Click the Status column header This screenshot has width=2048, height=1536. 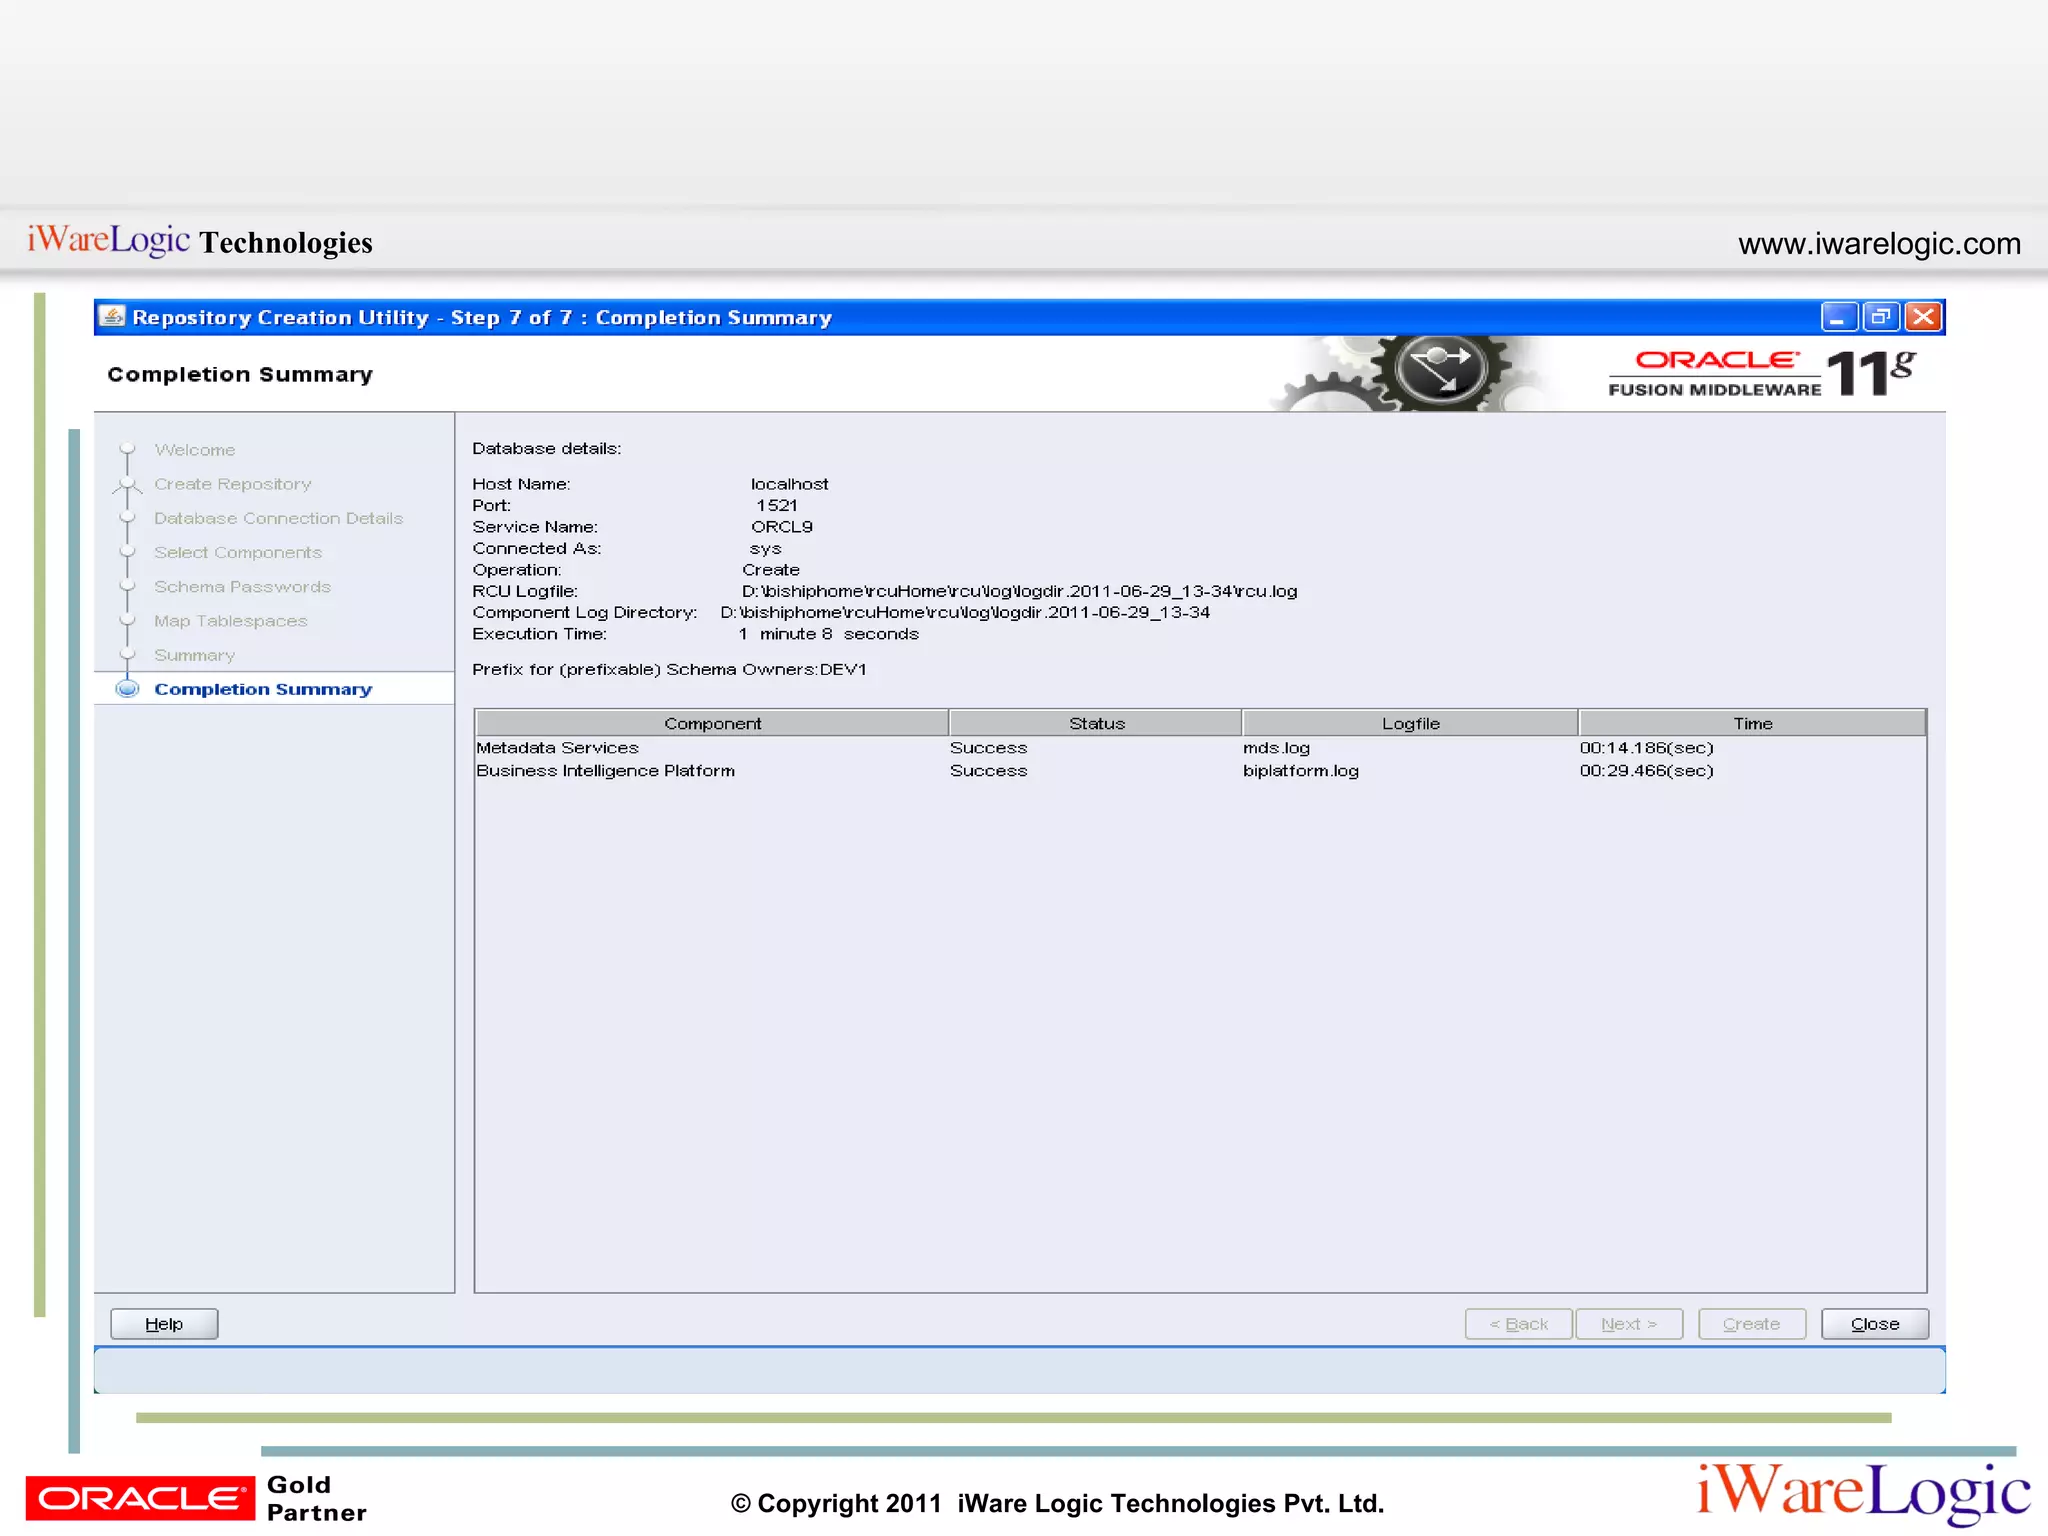[x=1096, y=723]
